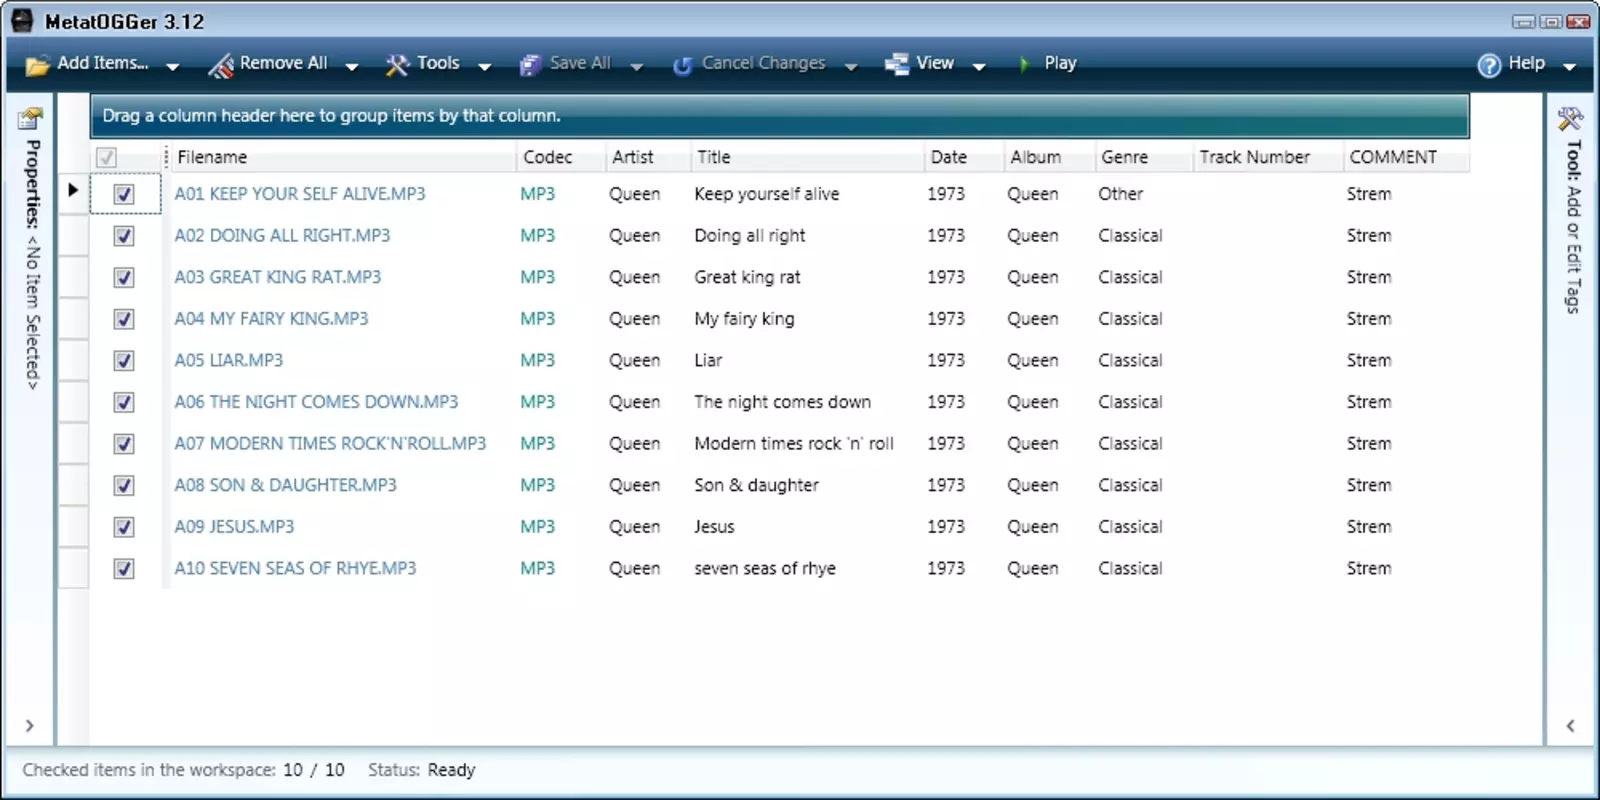
Task: Open file link A07 MODERN TIMES ROCK'N'ROLL.MP3
Action: (330, 443)
